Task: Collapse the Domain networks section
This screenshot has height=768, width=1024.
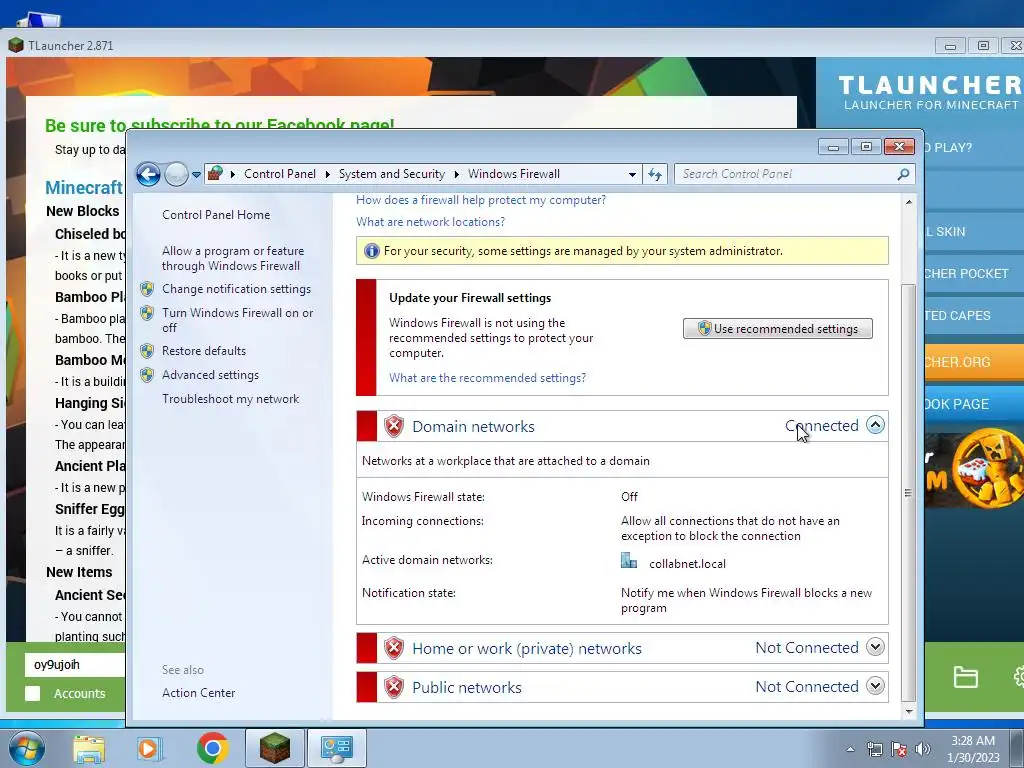Action: point(875,425)
